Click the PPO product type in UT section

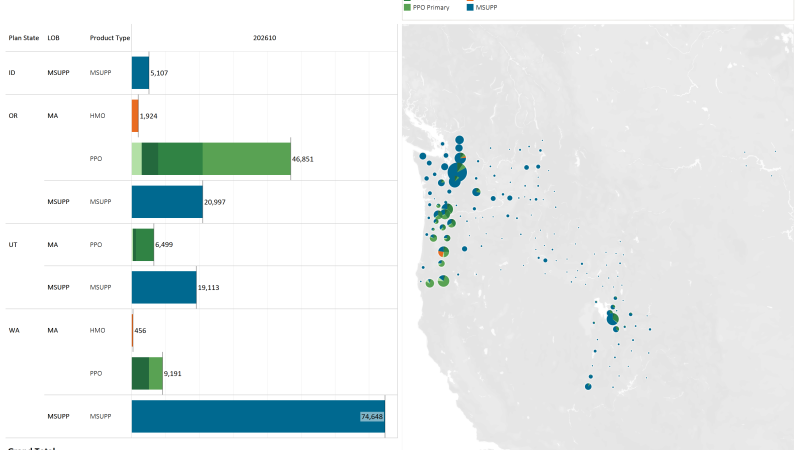pos(96,245)
